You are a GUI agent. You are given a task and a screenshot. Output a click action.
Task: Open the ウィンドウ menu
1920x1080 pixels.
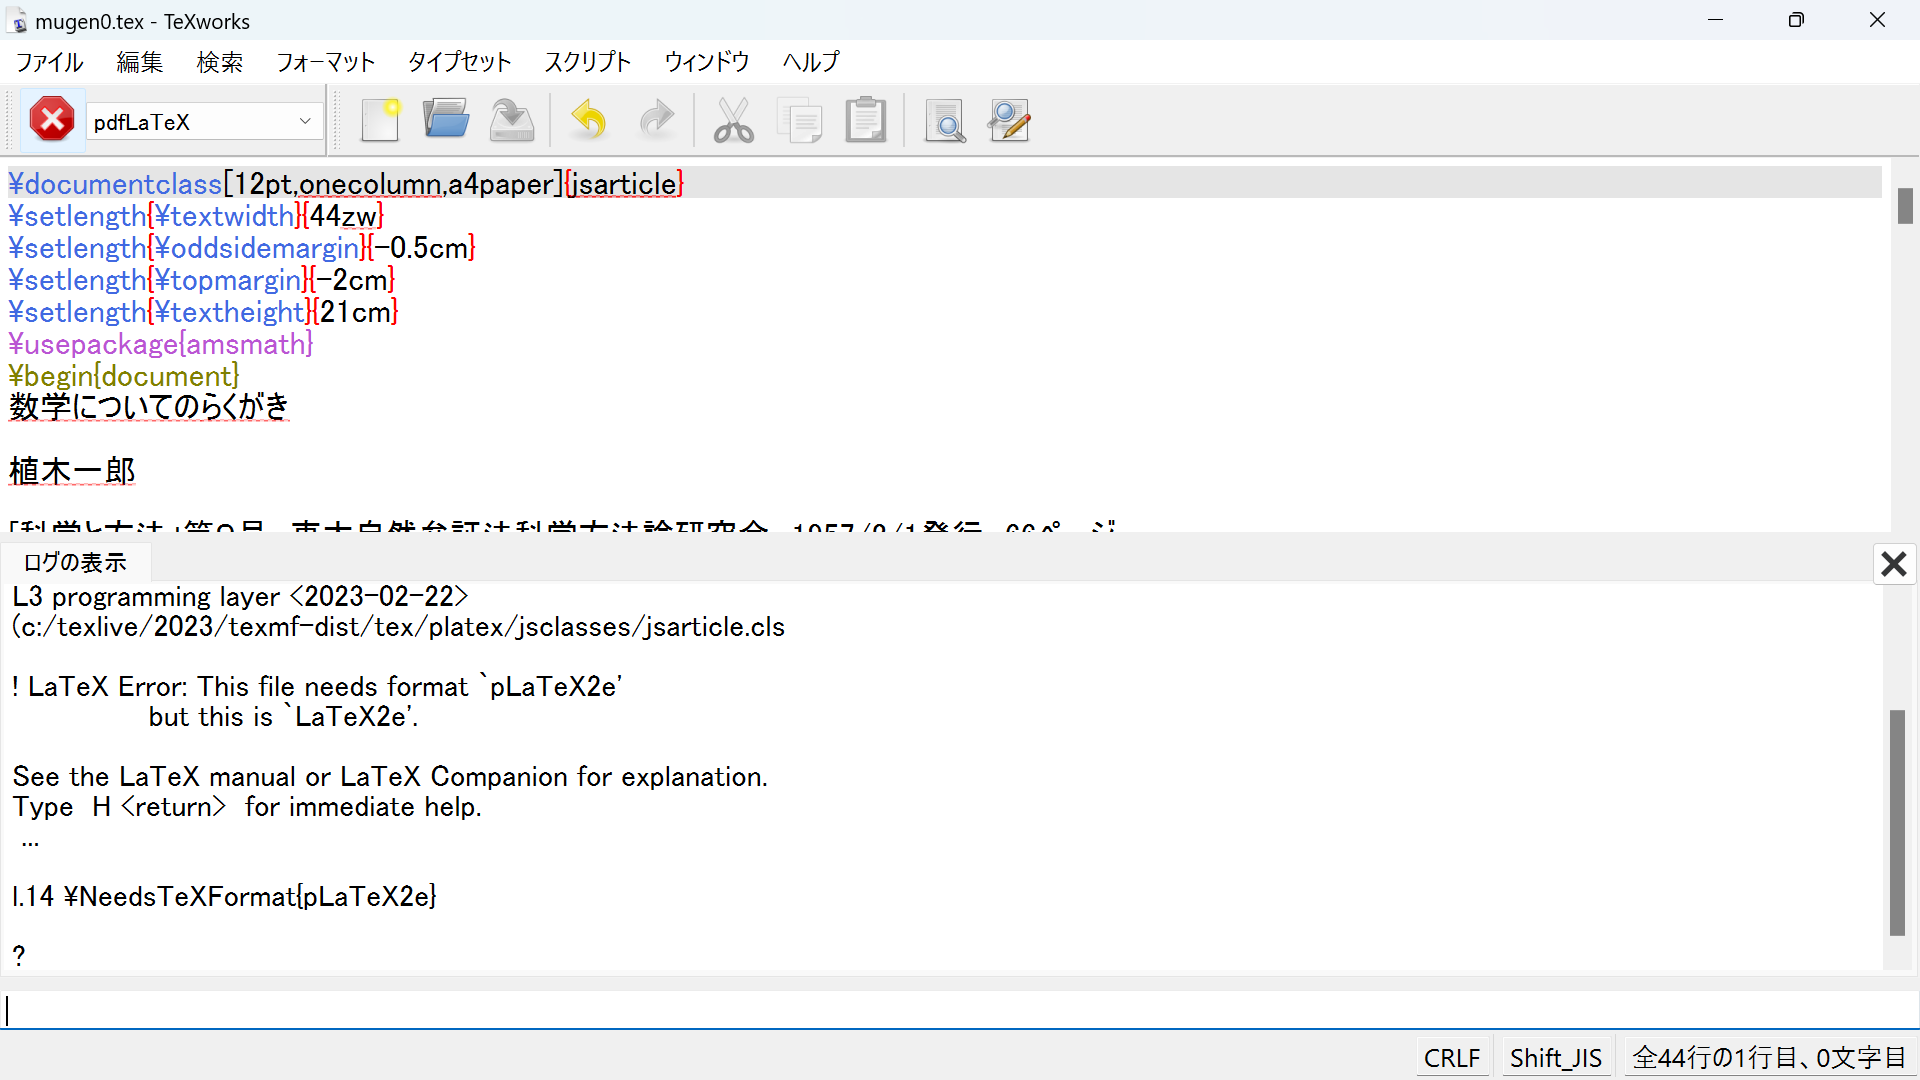tap(707, 62)
